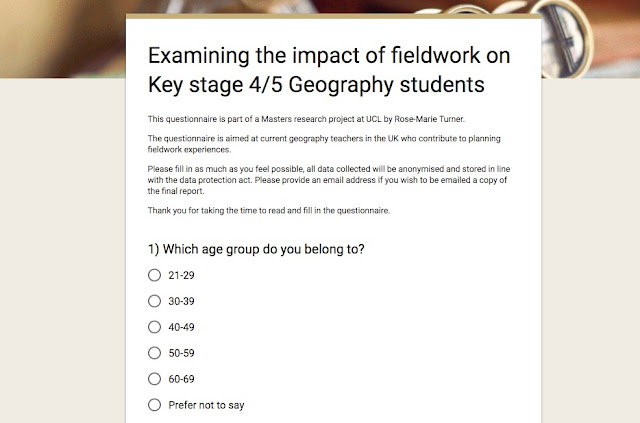The image size is (640, 423).
Task: Choose the 30-39 radio button
Action: (x=154, y=301)
